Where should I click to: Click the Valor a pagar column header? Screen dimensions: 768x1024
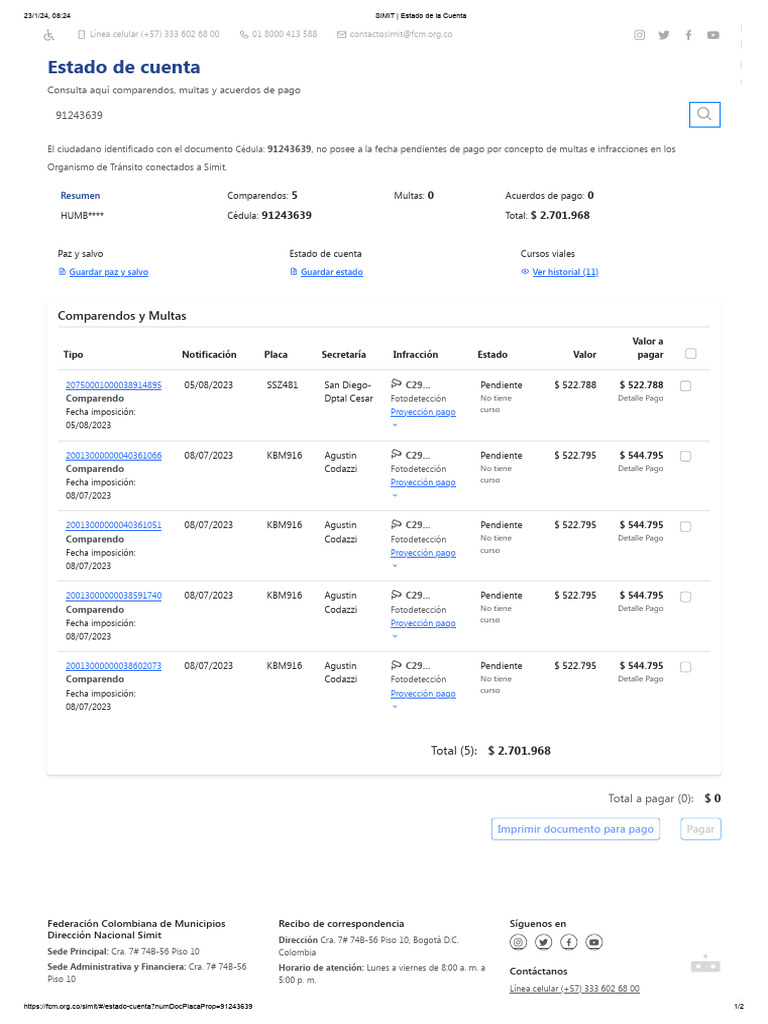648,347
